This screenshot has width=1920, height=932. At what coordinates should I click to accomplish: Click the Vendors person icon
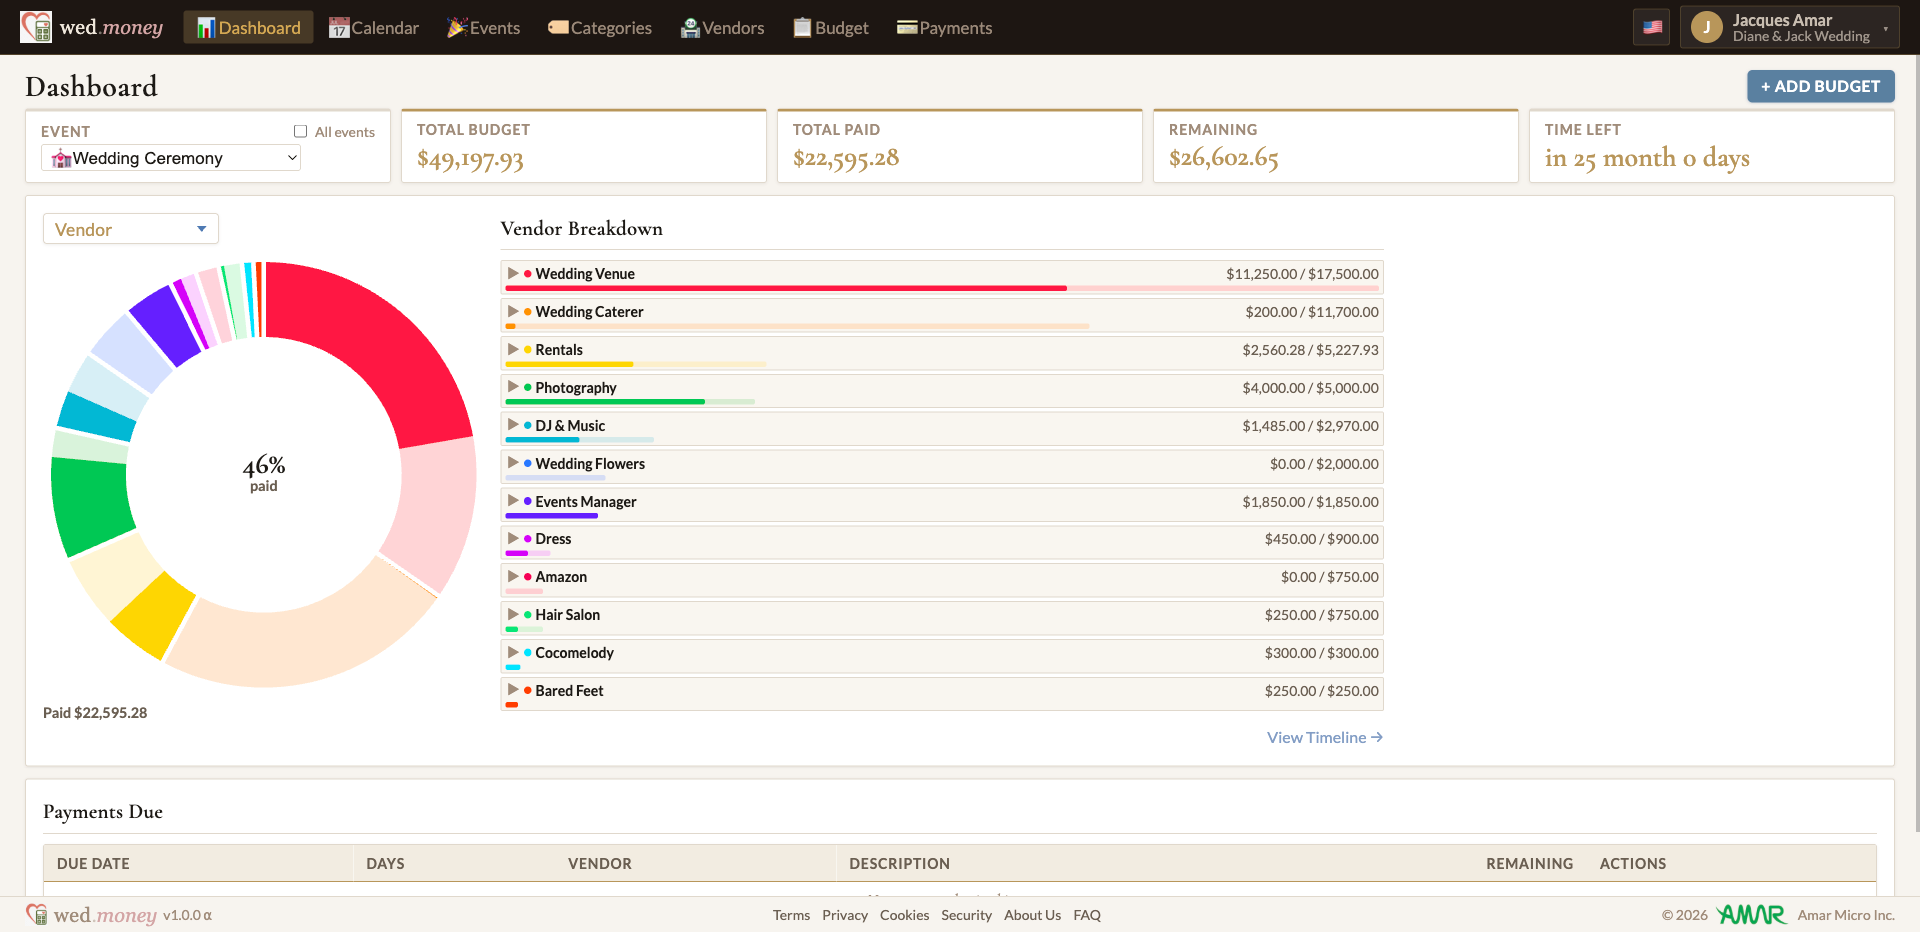click(x=690, y=28)
